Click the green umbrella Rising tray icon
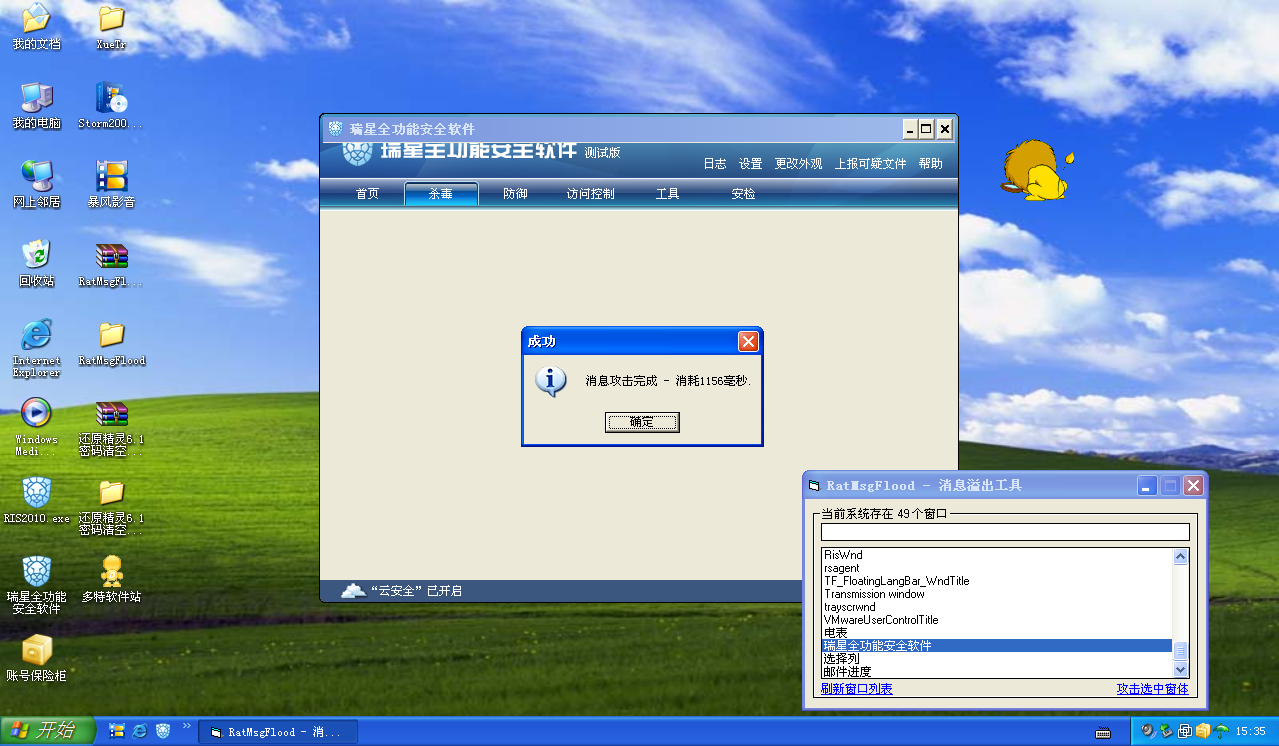 coord(1221,731)
